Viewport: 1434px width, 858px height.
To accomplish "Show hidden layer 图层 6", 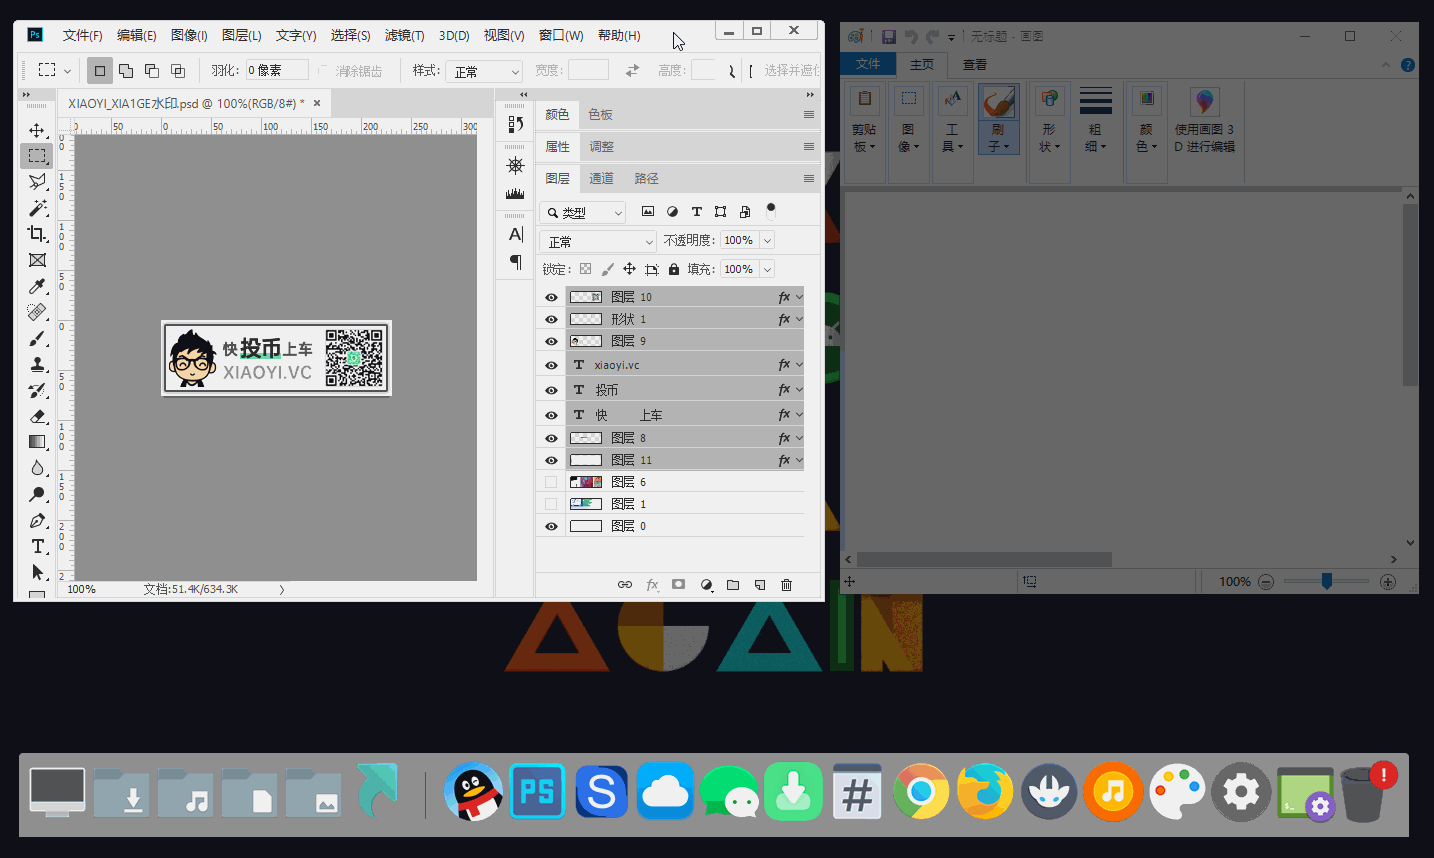I will tap(551, 482).
